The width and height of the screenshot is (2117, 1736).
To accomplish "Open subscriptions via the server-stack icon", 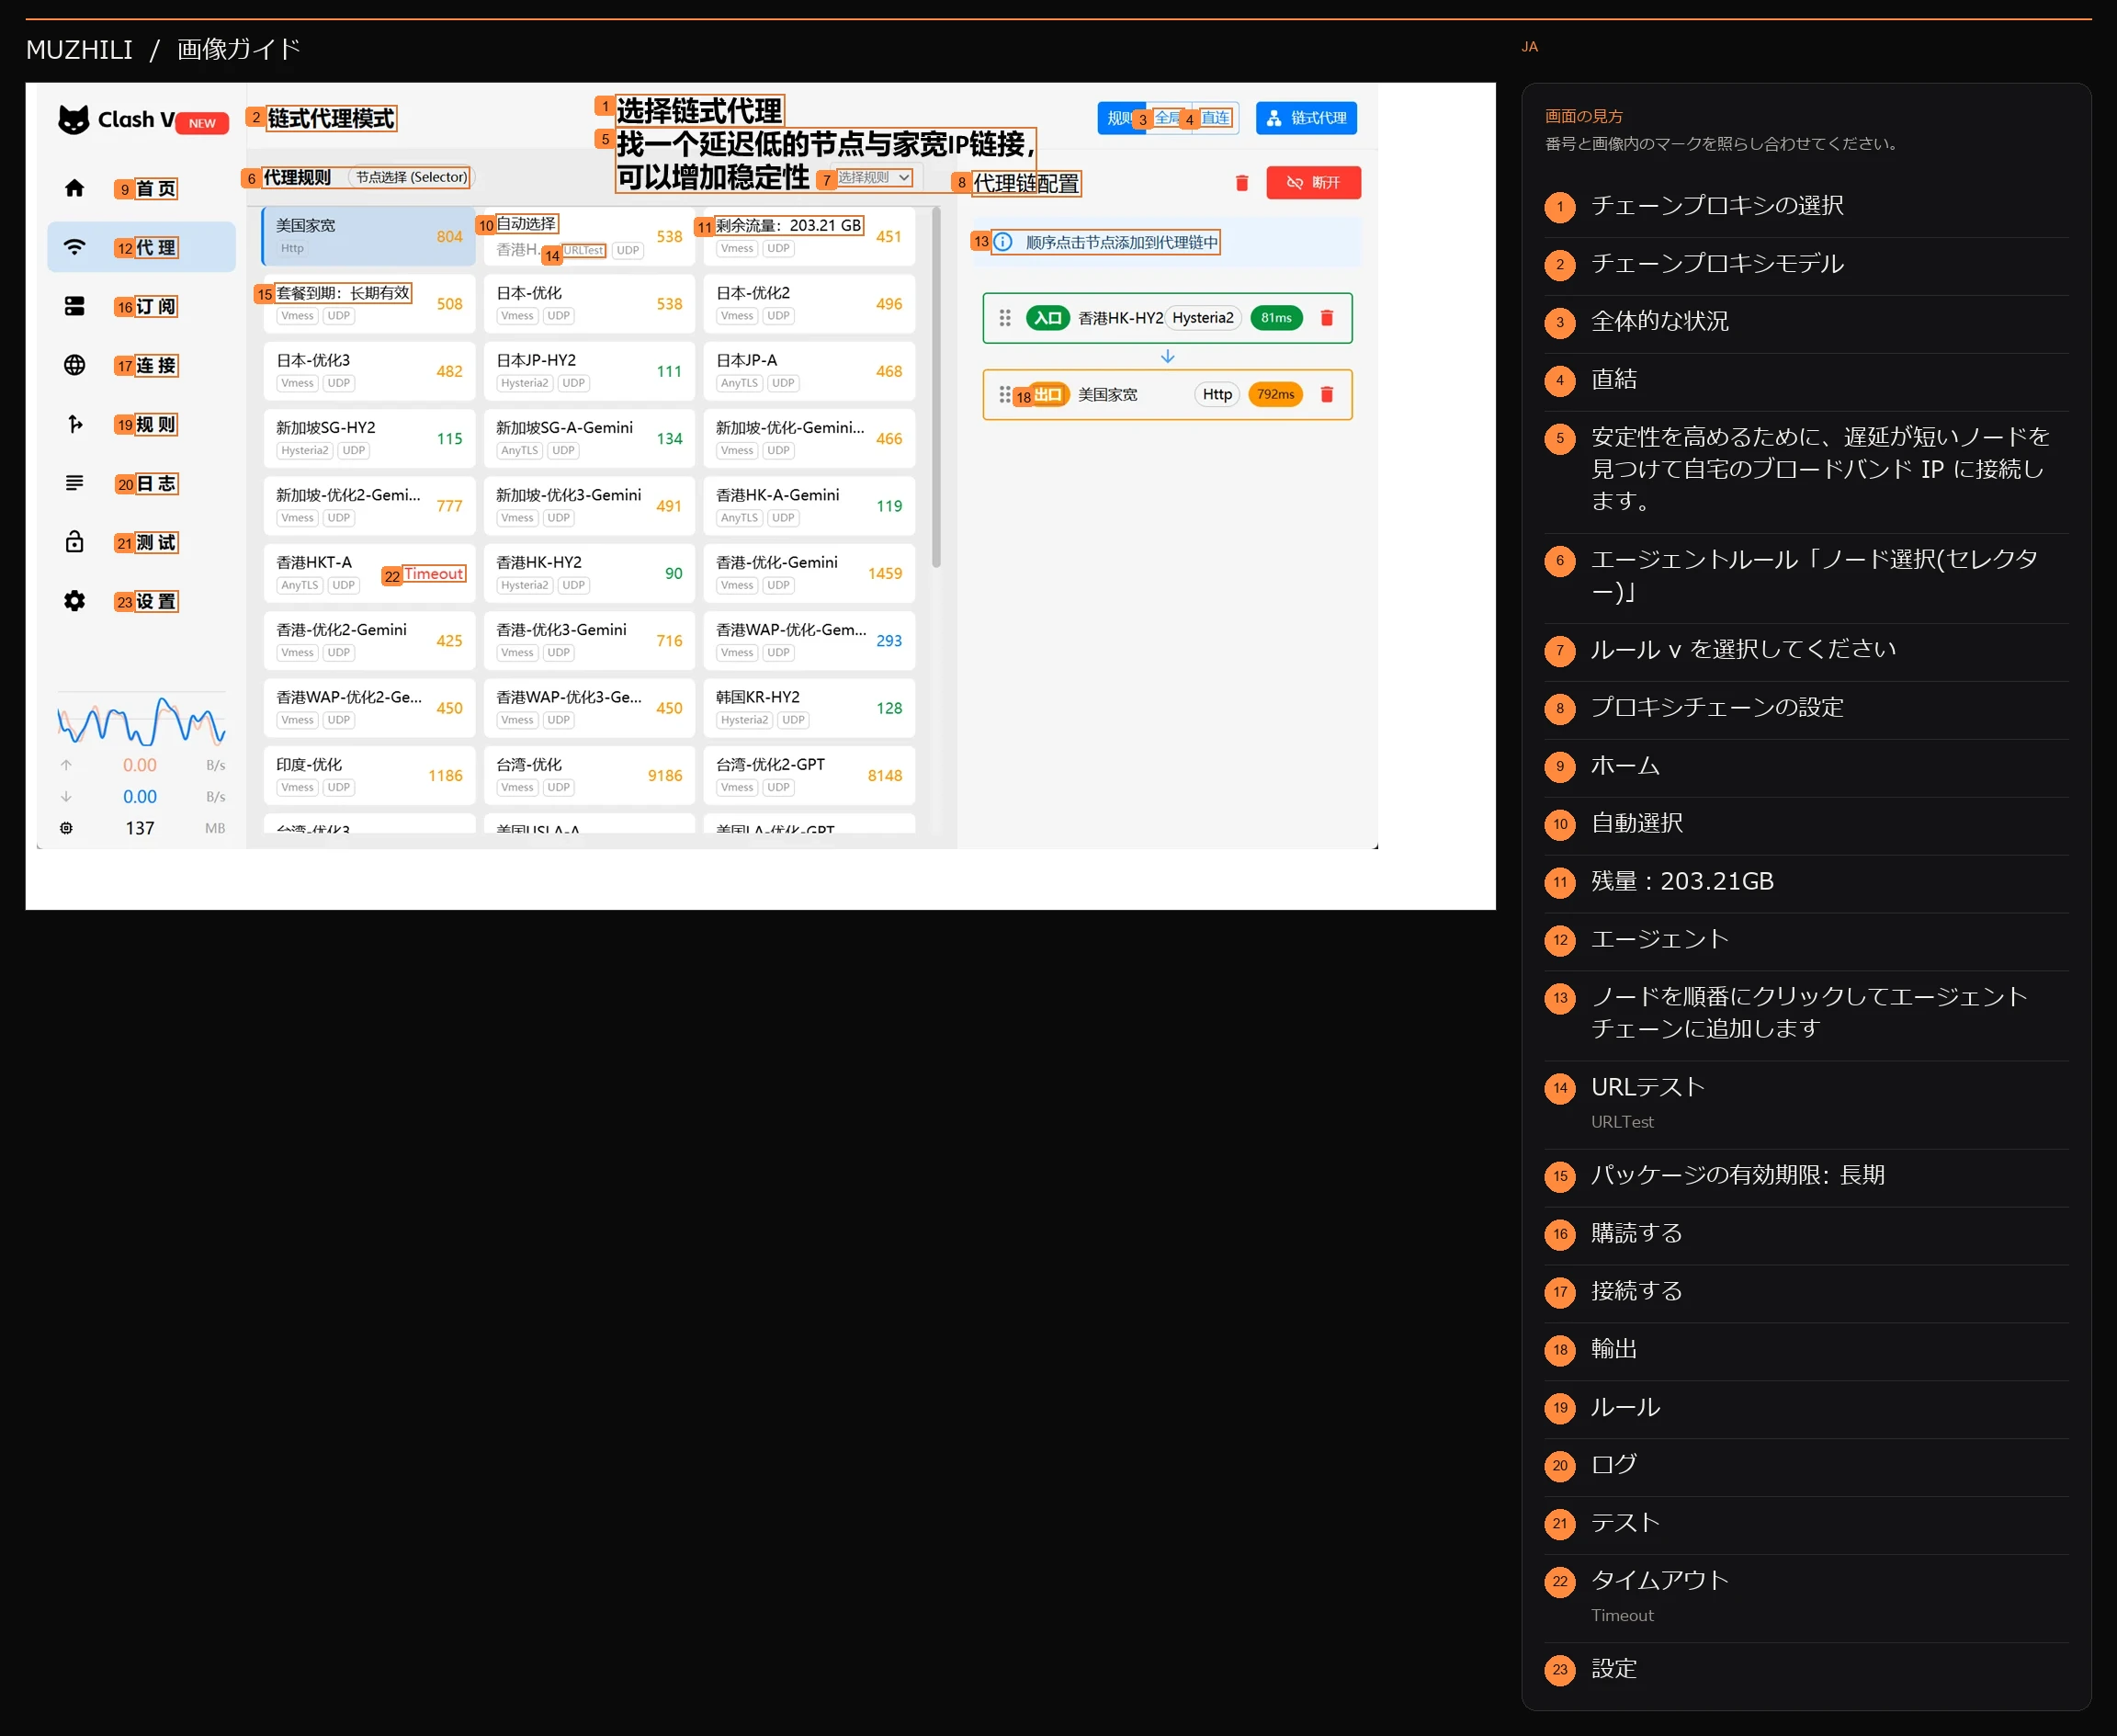I will pos(74,306).
